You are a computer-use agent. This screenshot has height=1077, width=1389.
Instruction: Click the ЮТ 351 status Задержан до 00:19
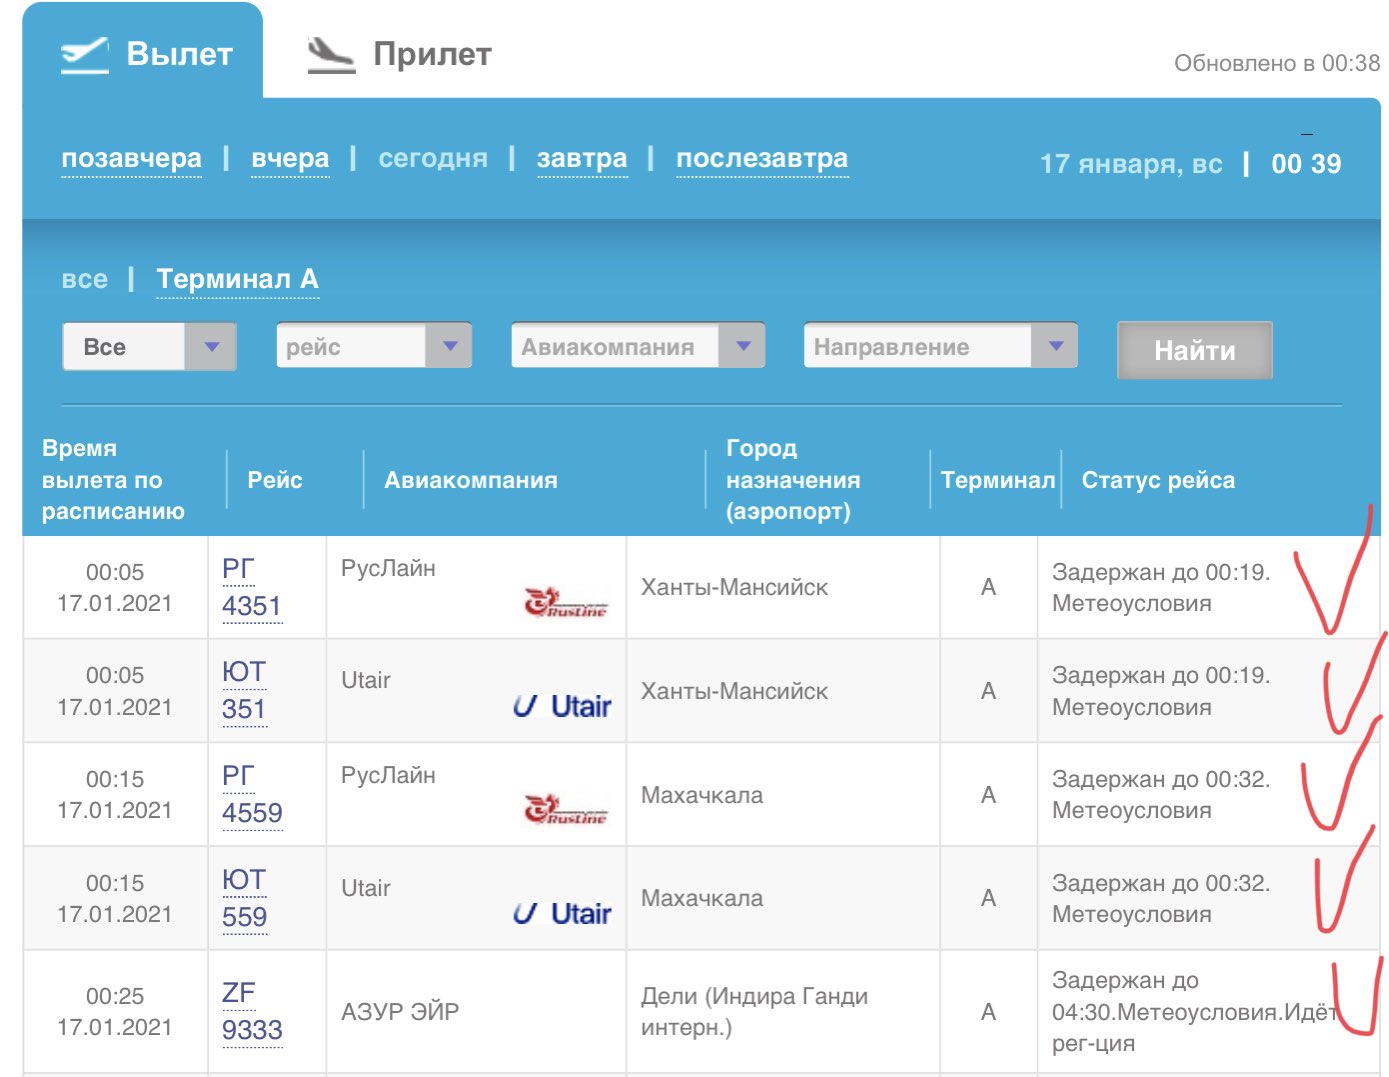pyautogui.click(x=1161, y=691)
